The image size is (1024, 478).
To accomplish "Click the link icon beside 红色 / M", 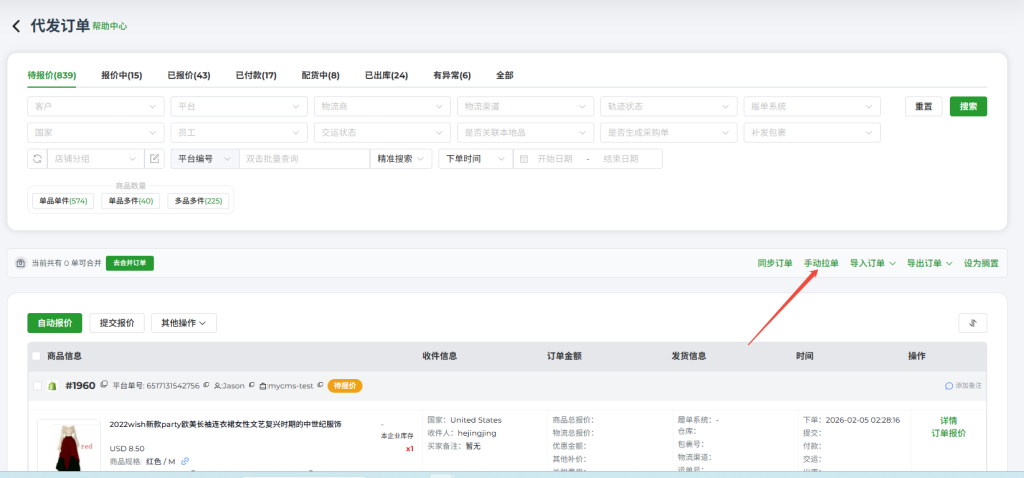I will (185, 461).
